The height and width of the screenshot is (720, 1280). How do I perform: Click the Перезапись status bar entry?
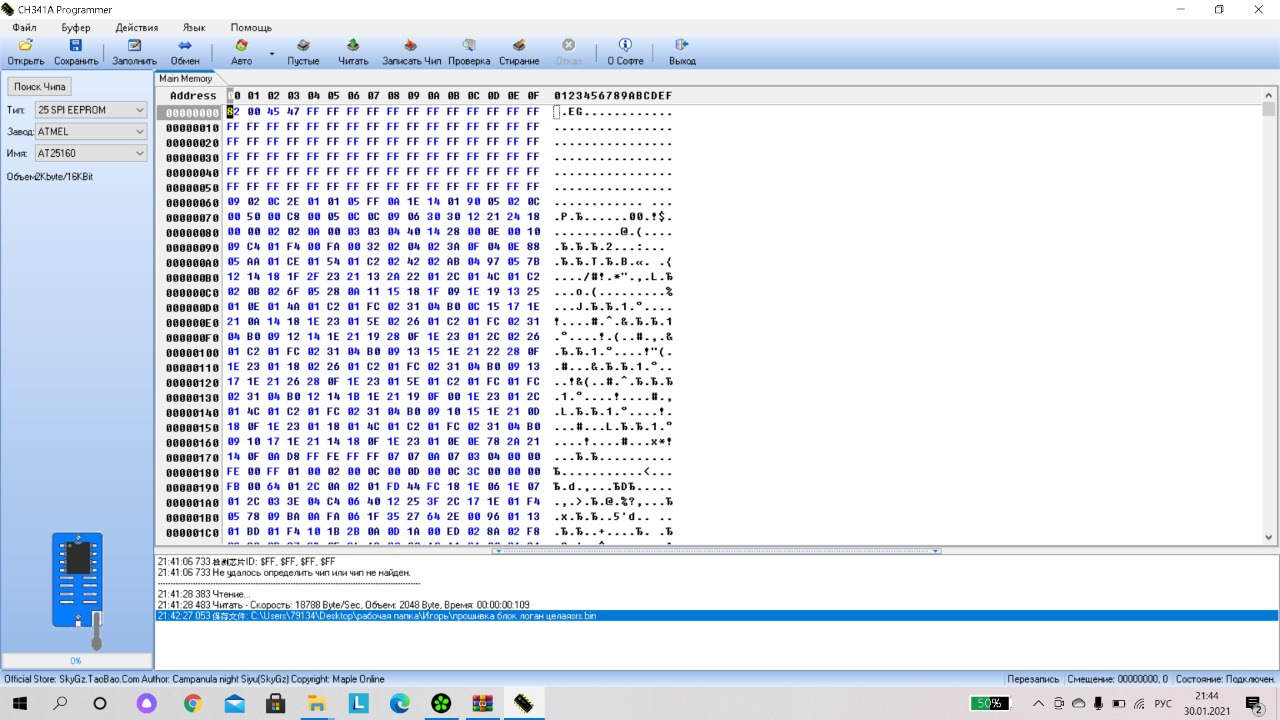click(x=1033, y=679)
